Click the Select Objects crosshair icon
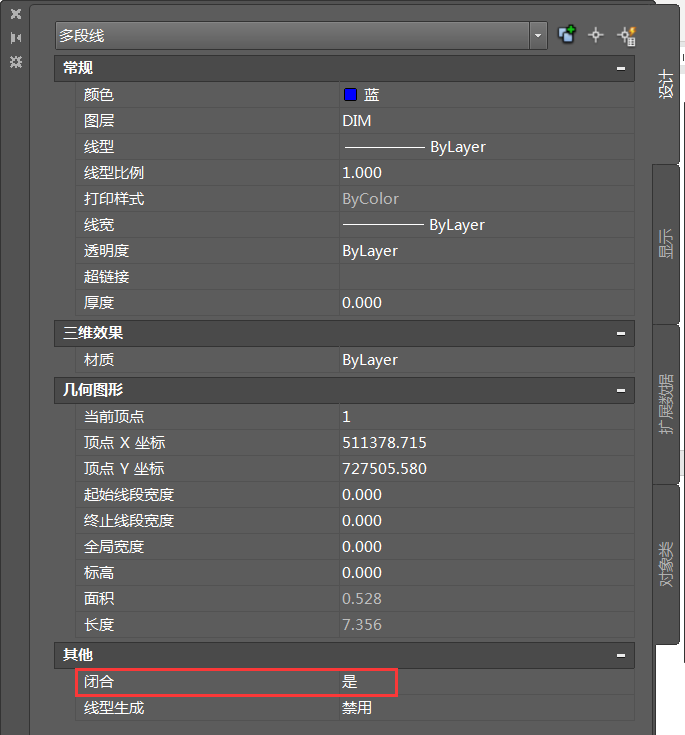Image resolution: width=685 pixels, height=735 pixels. point(596,35)
